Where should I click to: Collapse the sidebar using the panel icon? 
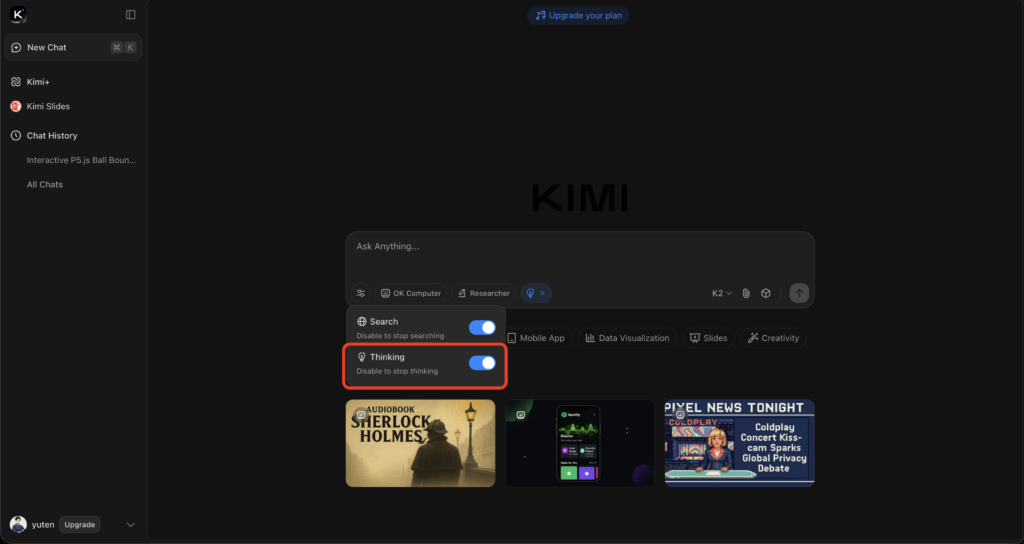coord(131,15)
